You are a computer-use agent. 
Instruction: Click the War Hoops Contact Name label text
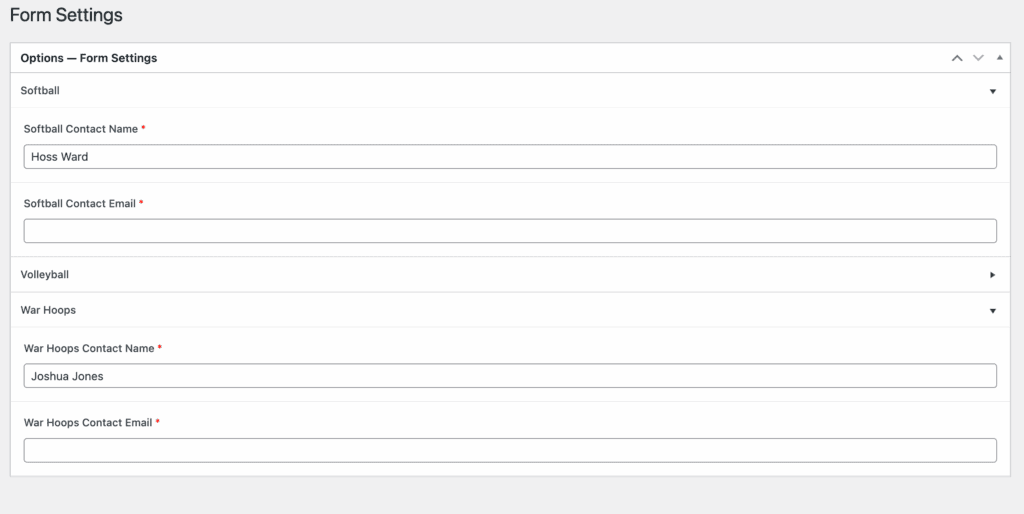tap(89, 349)
